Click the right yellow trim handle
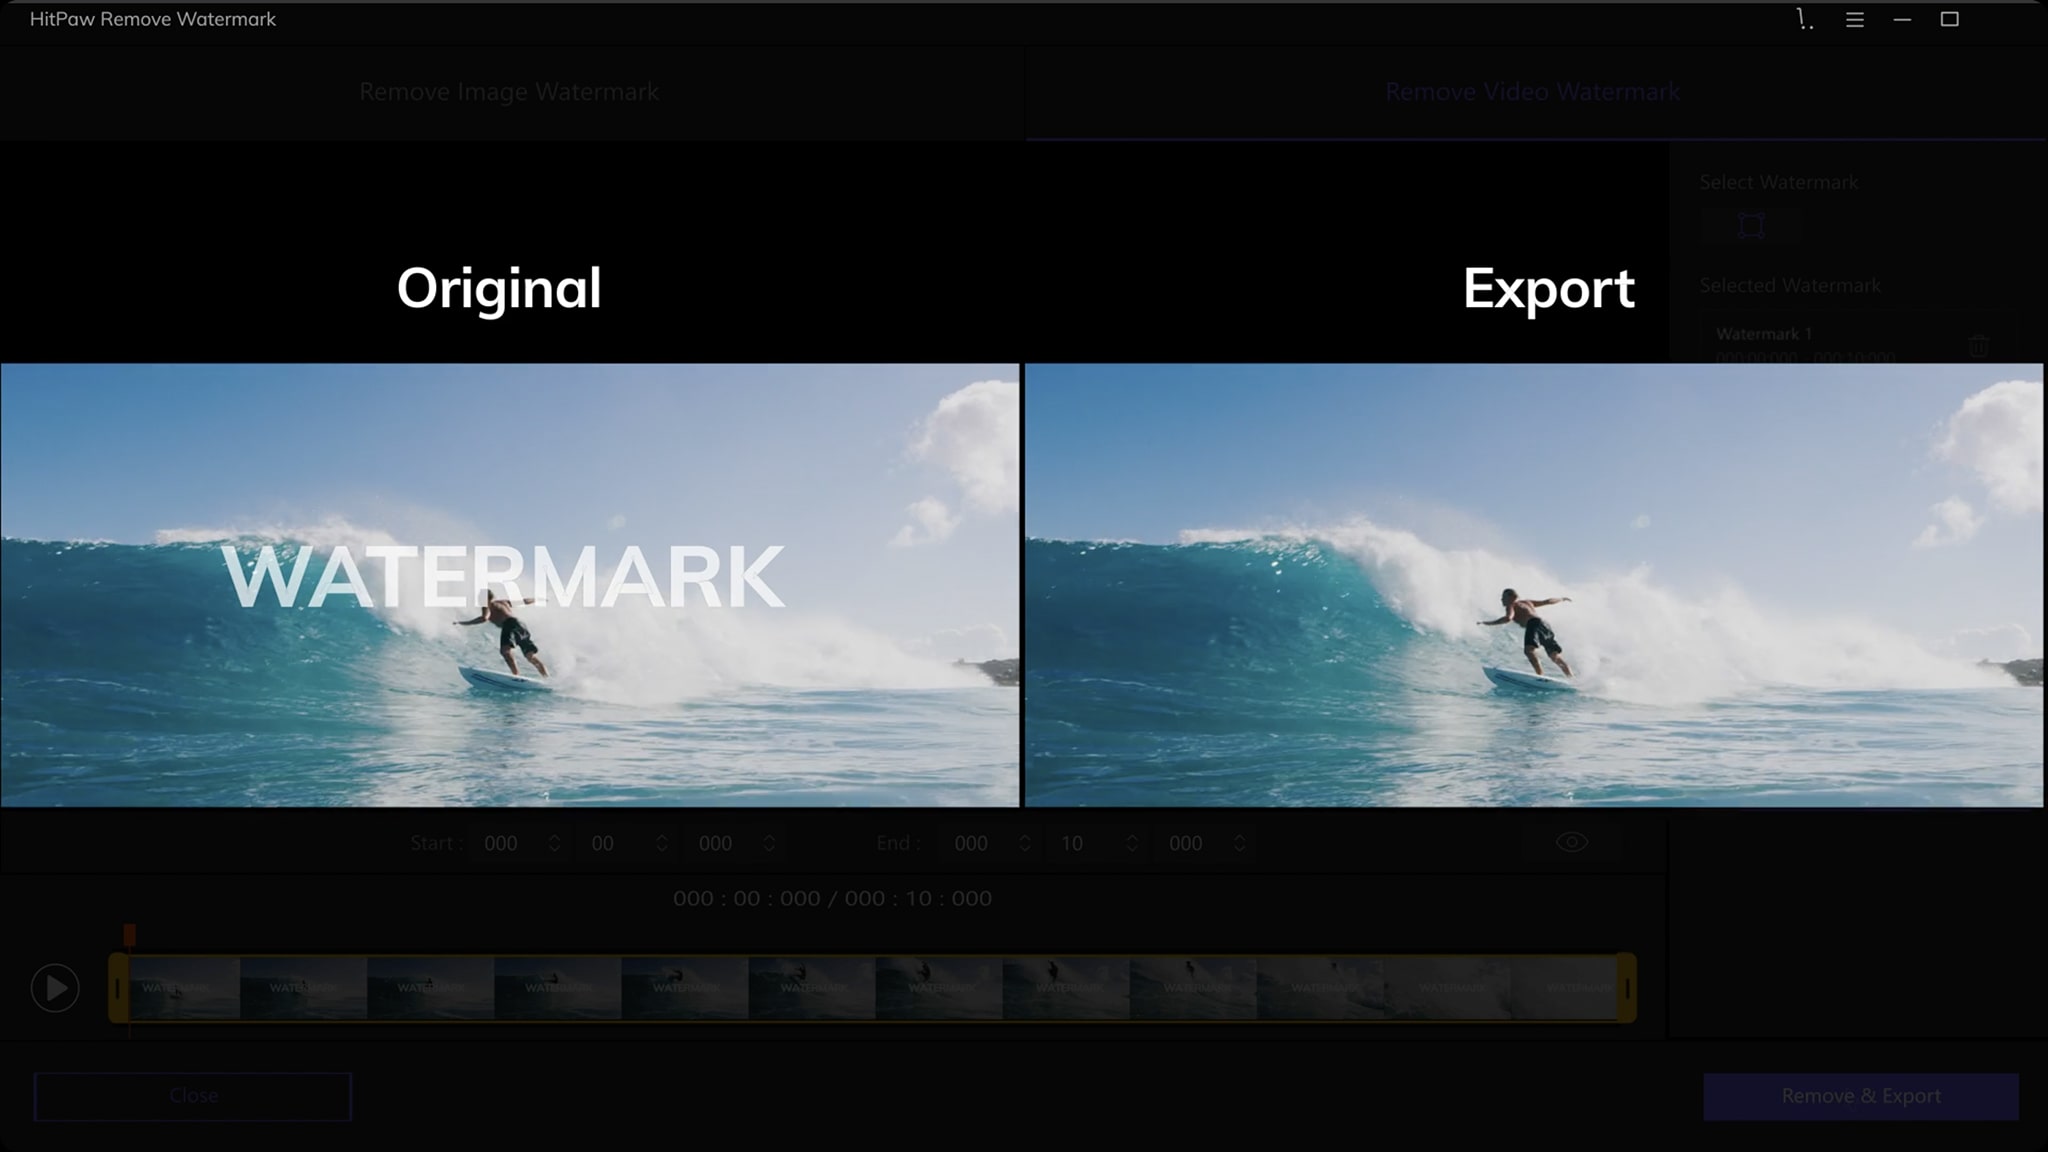 1627,988
